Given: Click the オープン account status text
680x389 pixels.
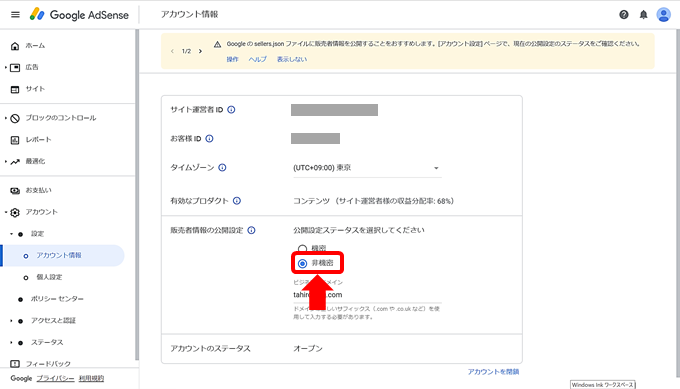Looking at the screenshot, I should [308, 349].
